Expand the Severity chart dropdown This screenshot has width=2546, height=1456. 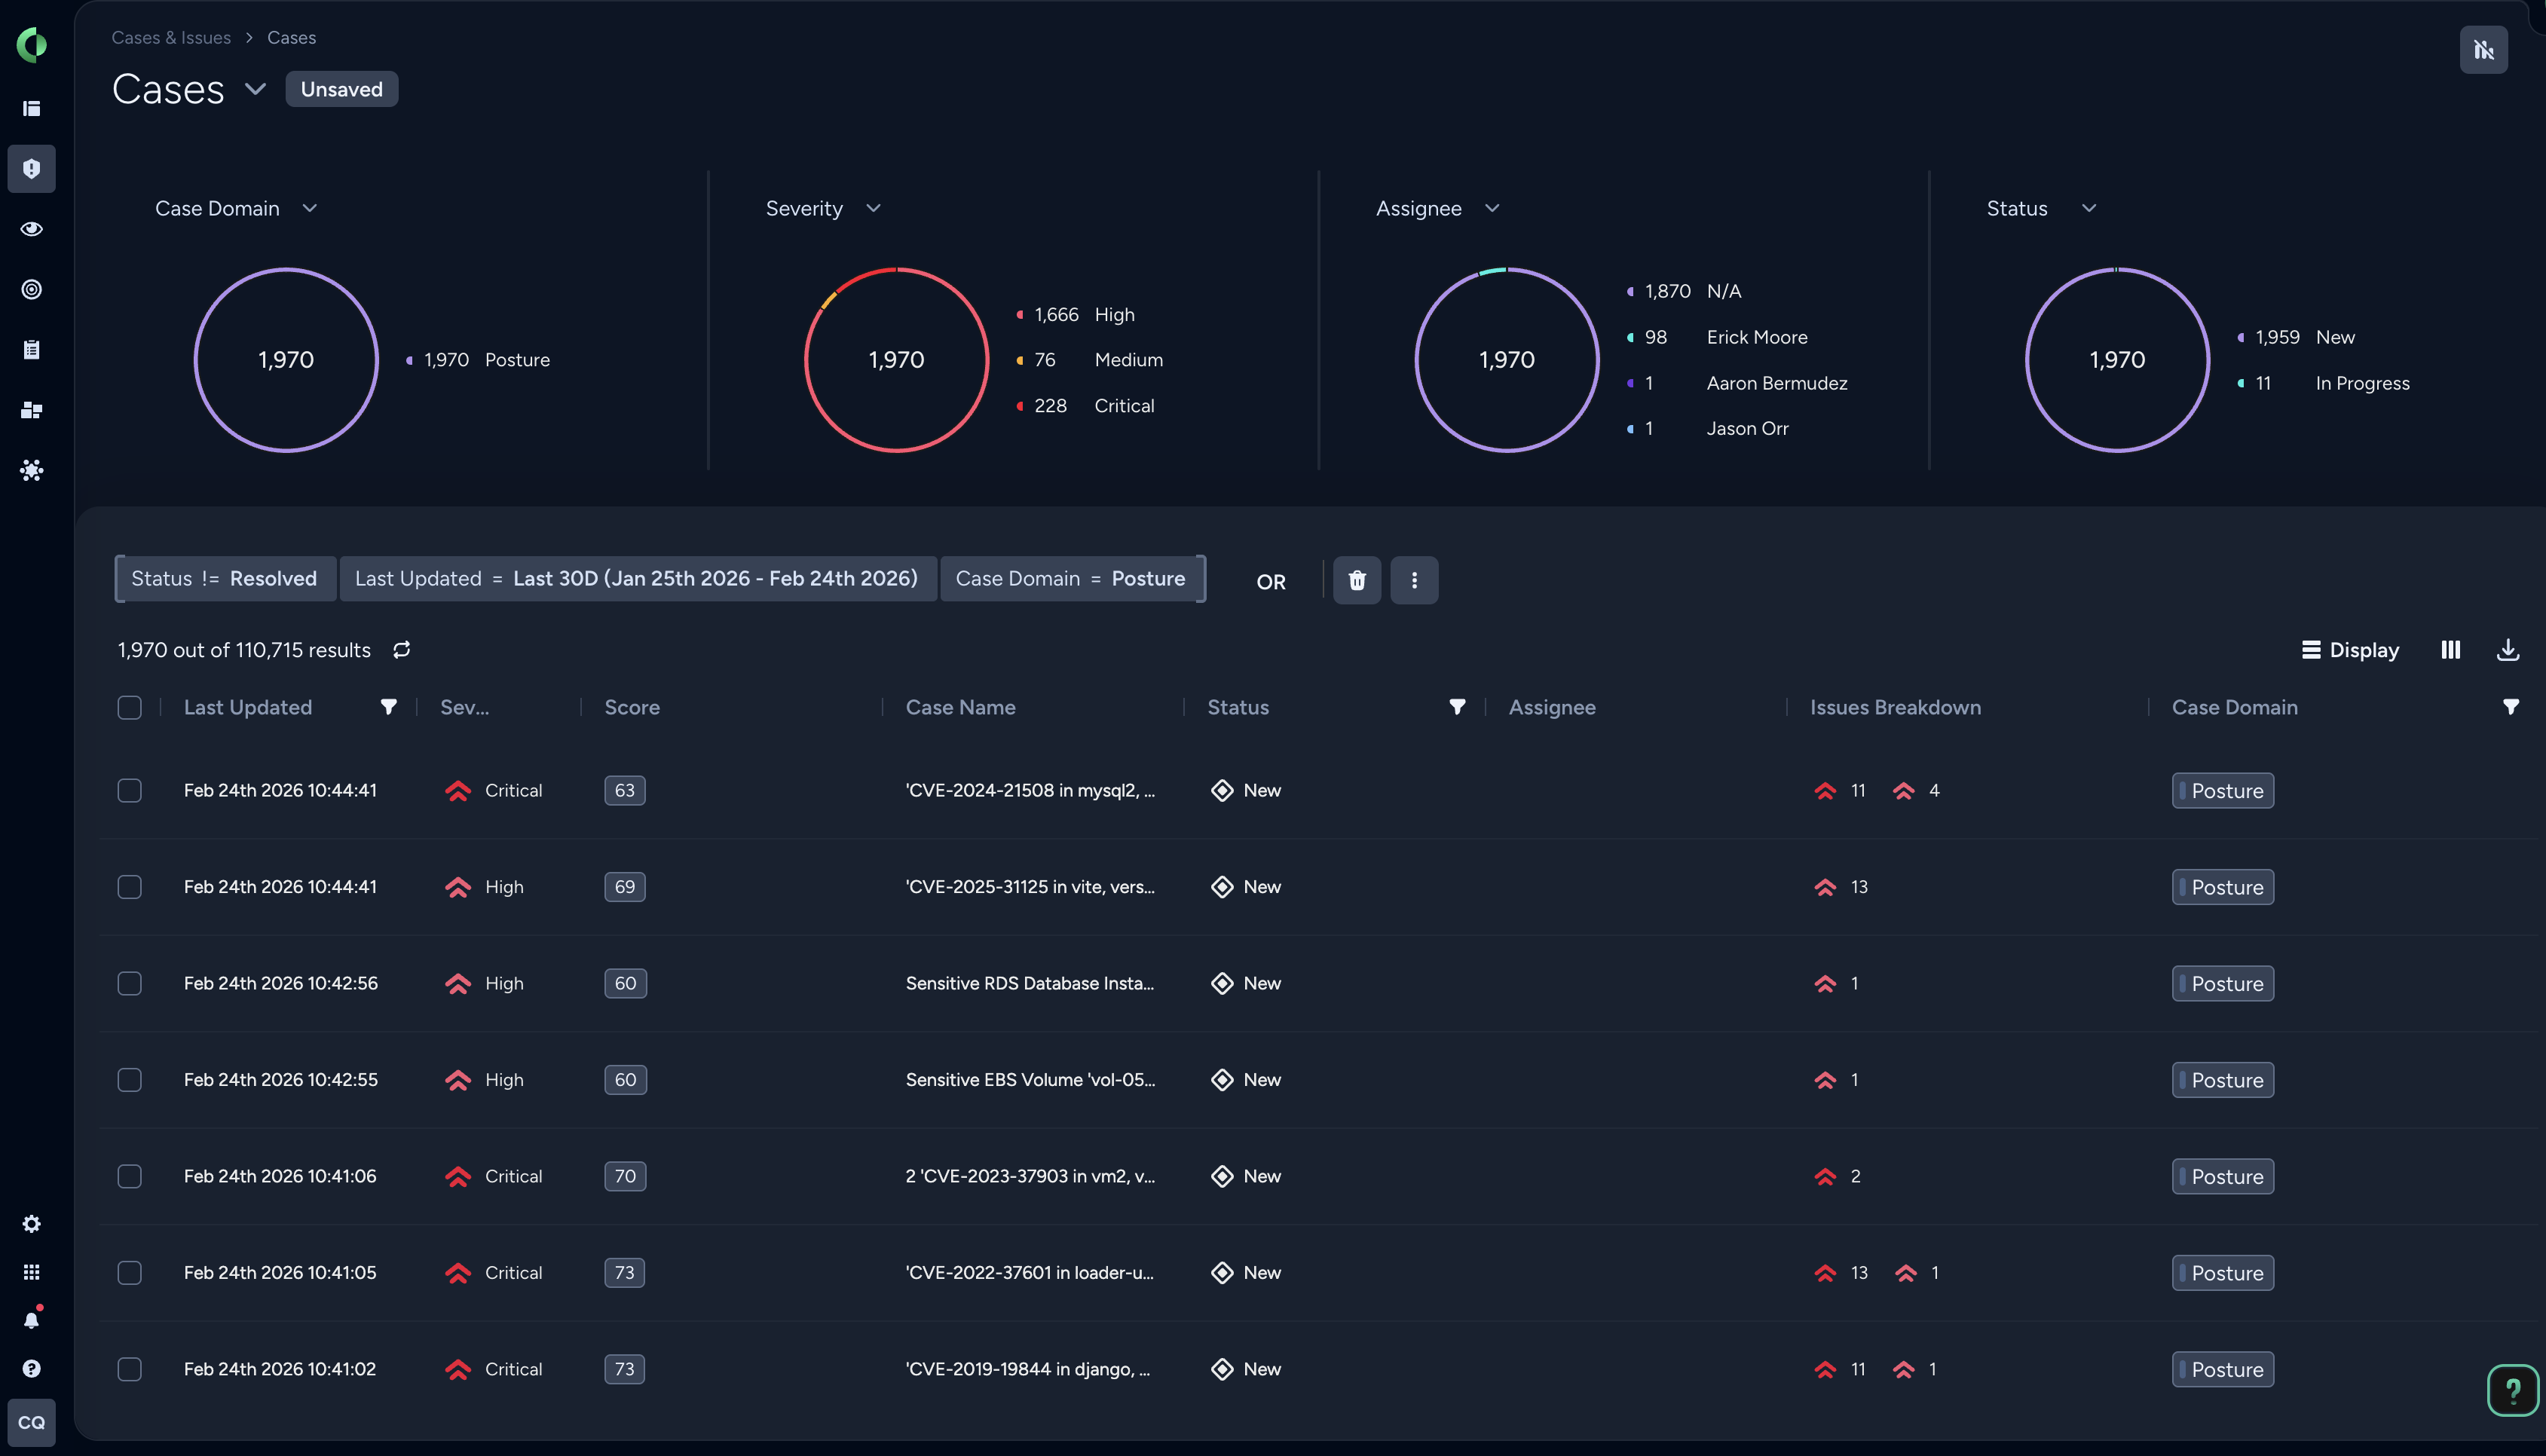click(872, 208)
